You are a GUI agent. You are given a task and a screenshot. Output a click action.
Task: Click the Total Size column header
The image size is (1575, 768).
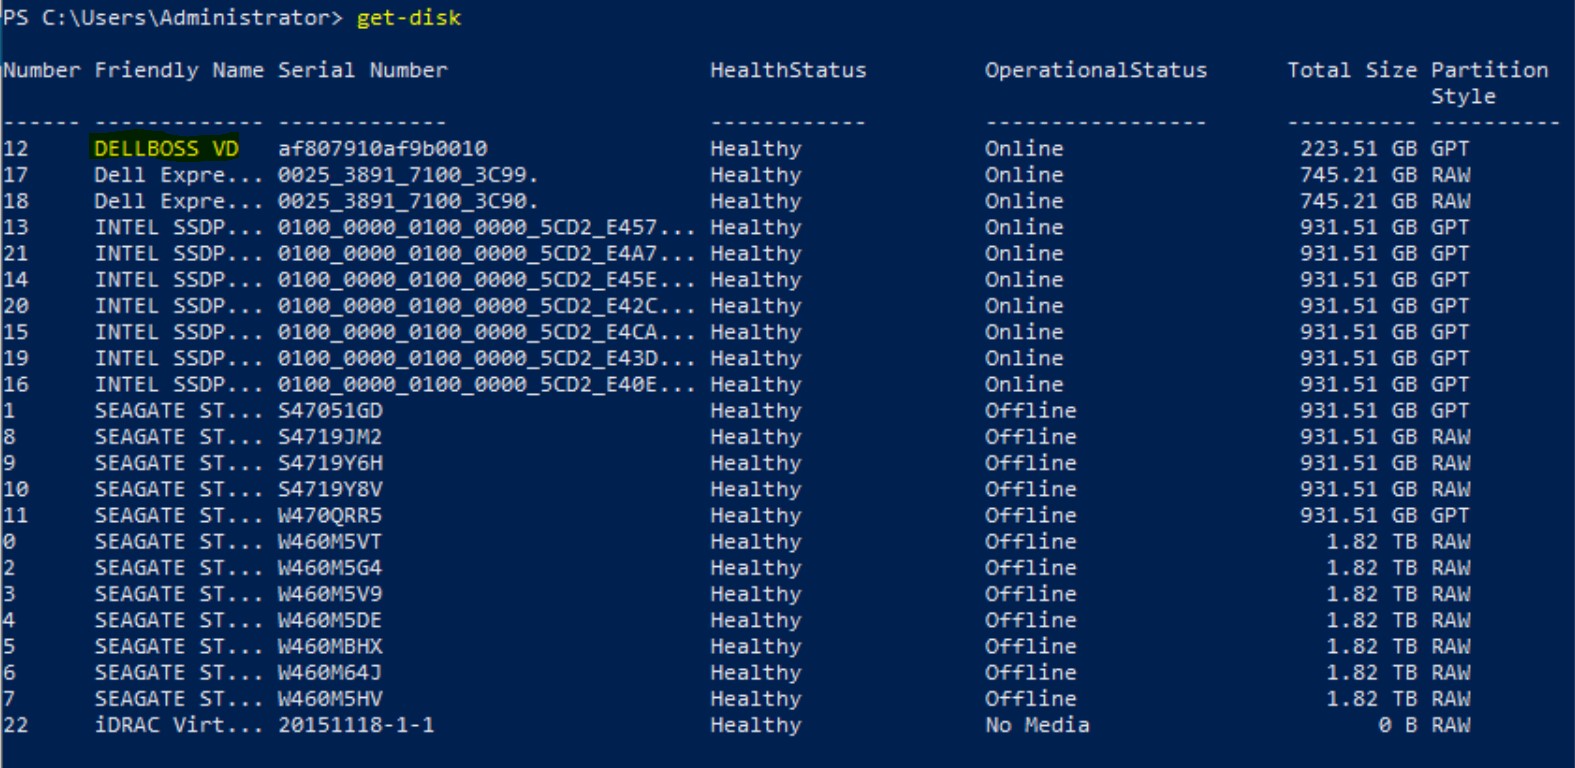pos(1351,70)
